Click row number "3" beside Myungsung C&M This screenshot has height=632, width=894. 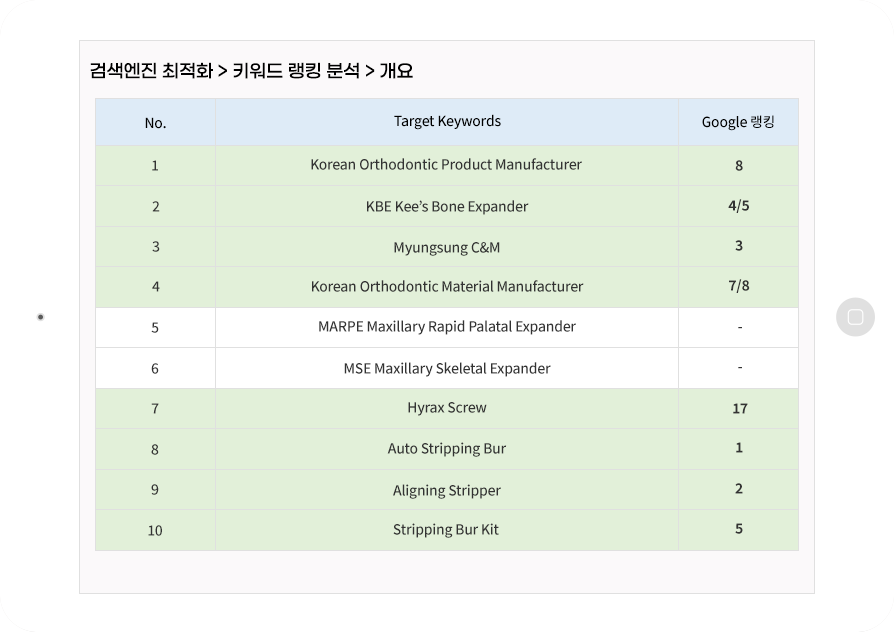(x=156, y=246)
